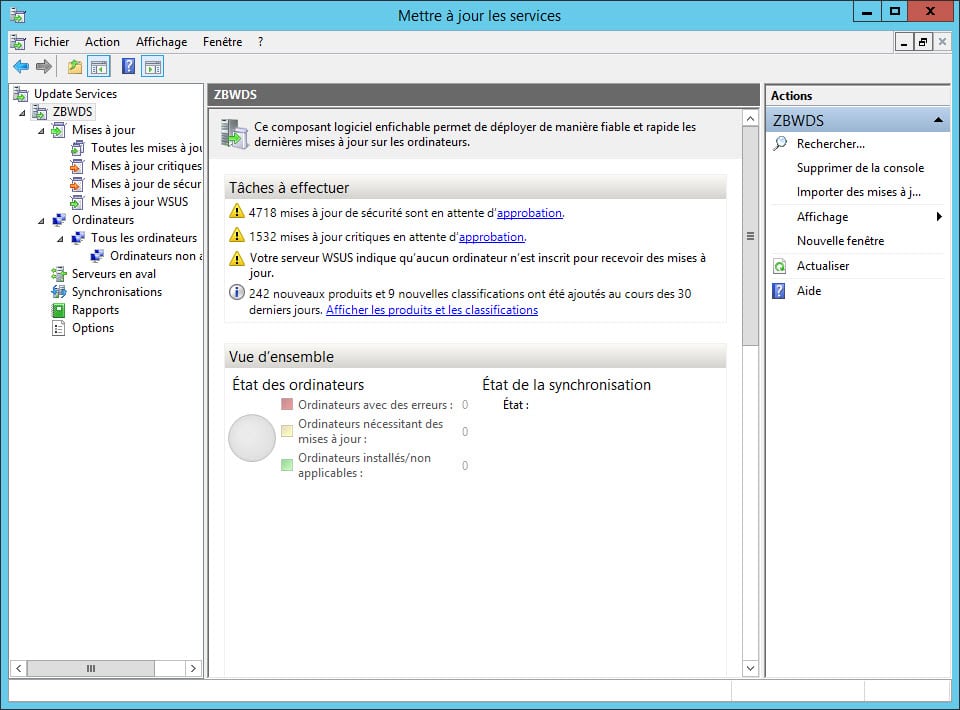Click the blue Back arrow in toolbar

pyautogui.click(x=20, y=67)
